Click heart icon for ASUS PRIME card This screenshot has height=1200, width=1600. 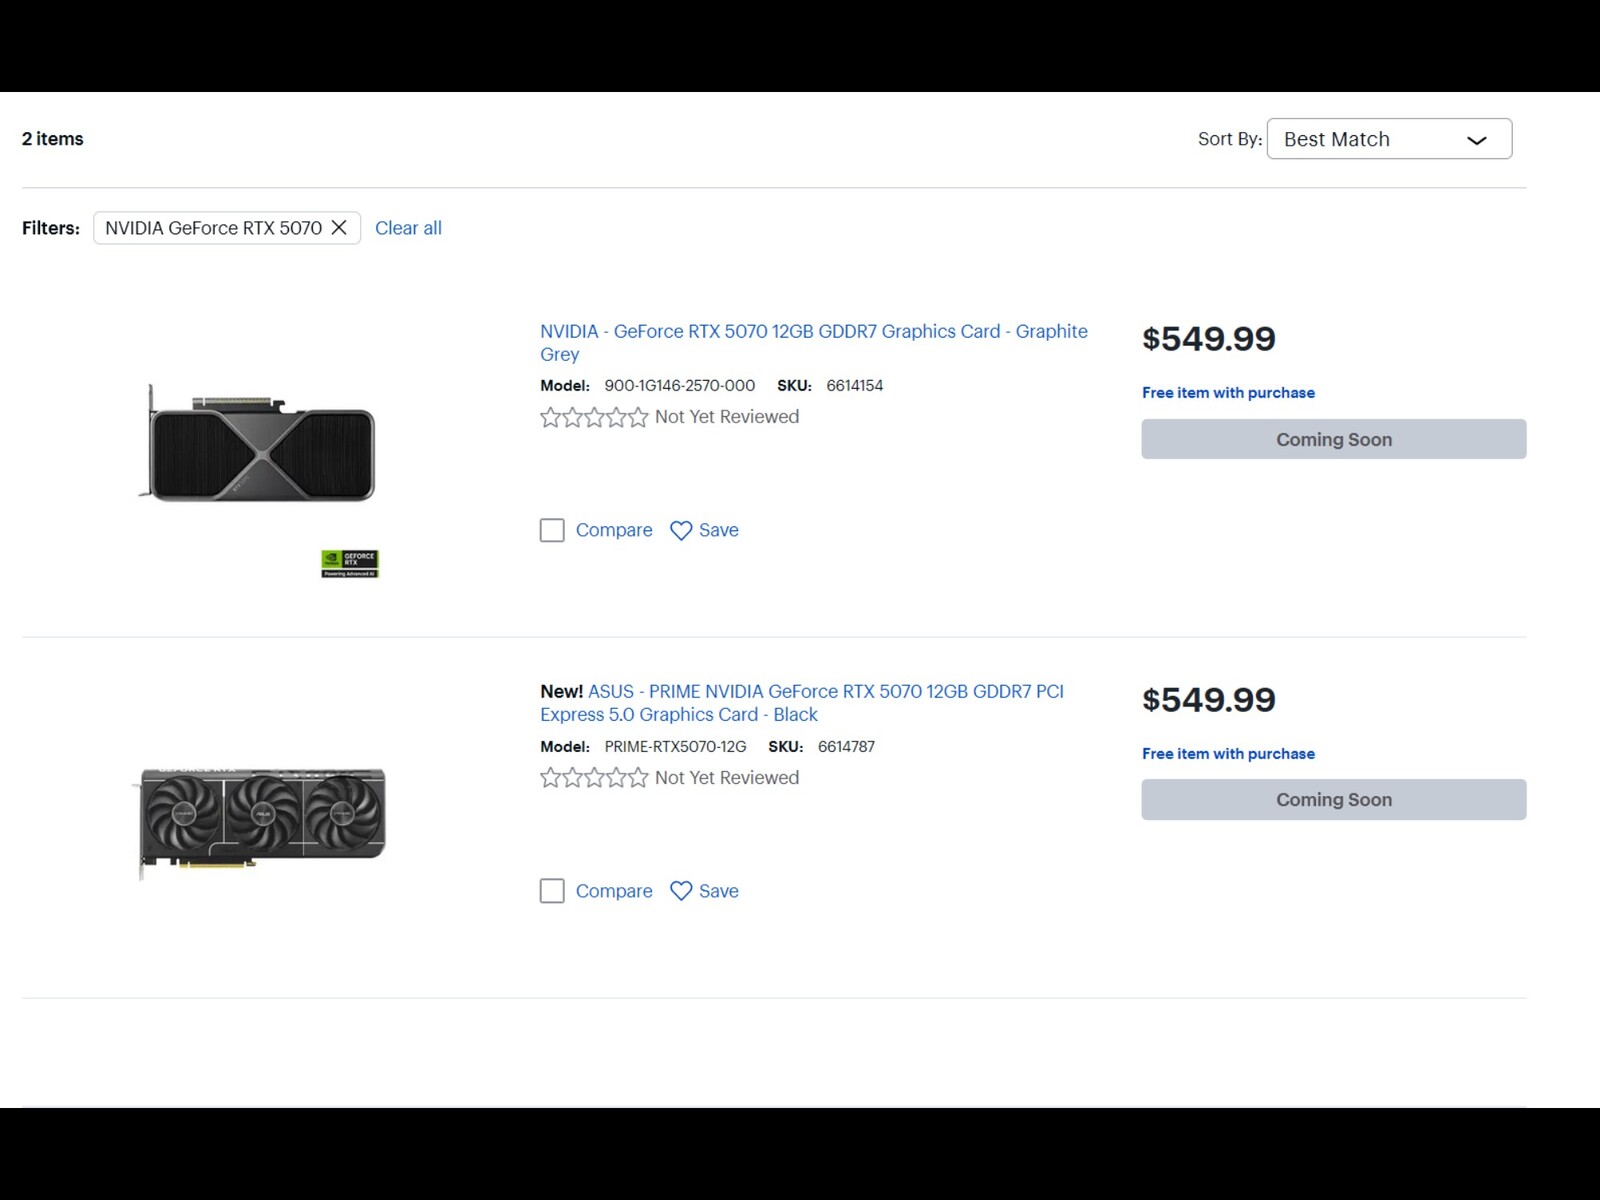click(x=681, y=891)
